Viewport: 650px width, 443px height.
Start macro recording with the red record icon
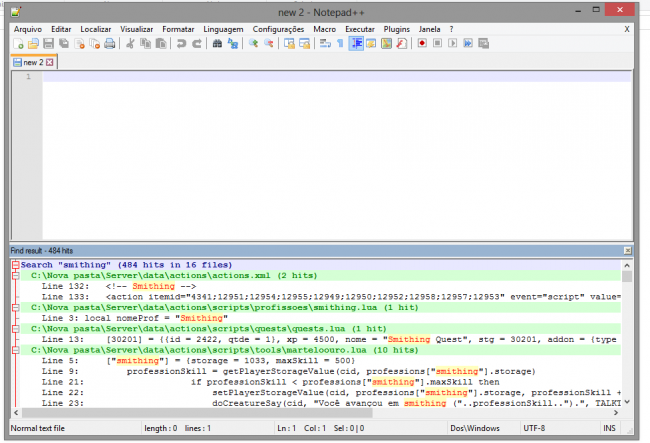click(422, 43)
